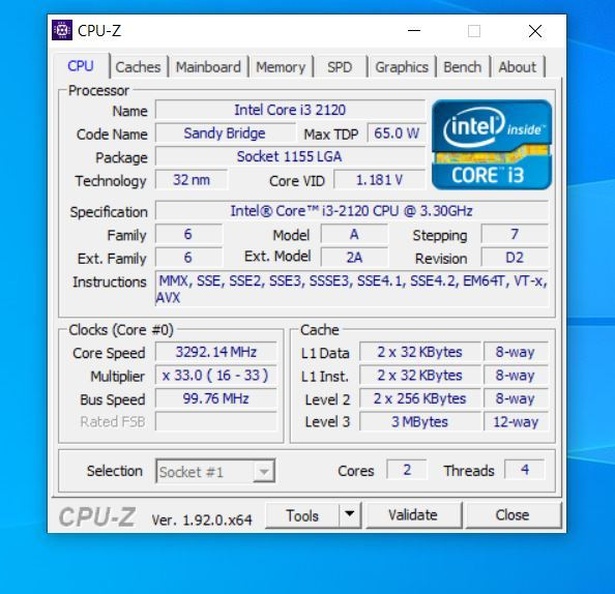Open the Socket #1 selection combo box

[x=215, y=471]
